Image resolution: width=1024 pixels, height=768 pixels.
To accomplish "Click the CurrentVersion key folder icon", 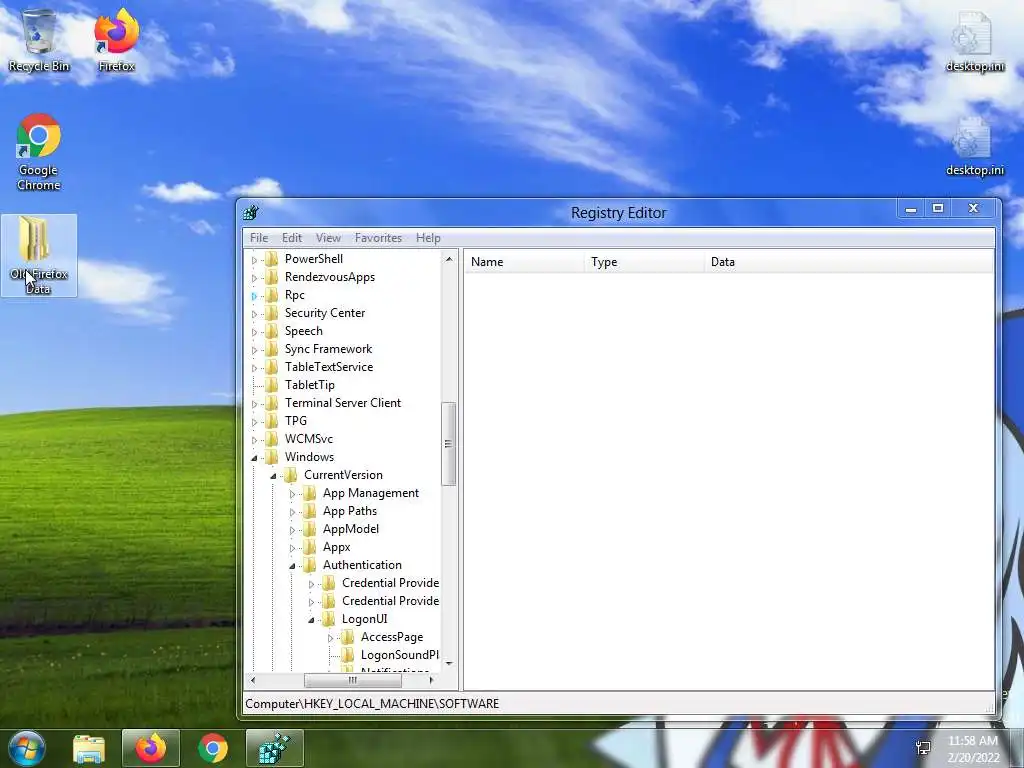I will [291, 475].
